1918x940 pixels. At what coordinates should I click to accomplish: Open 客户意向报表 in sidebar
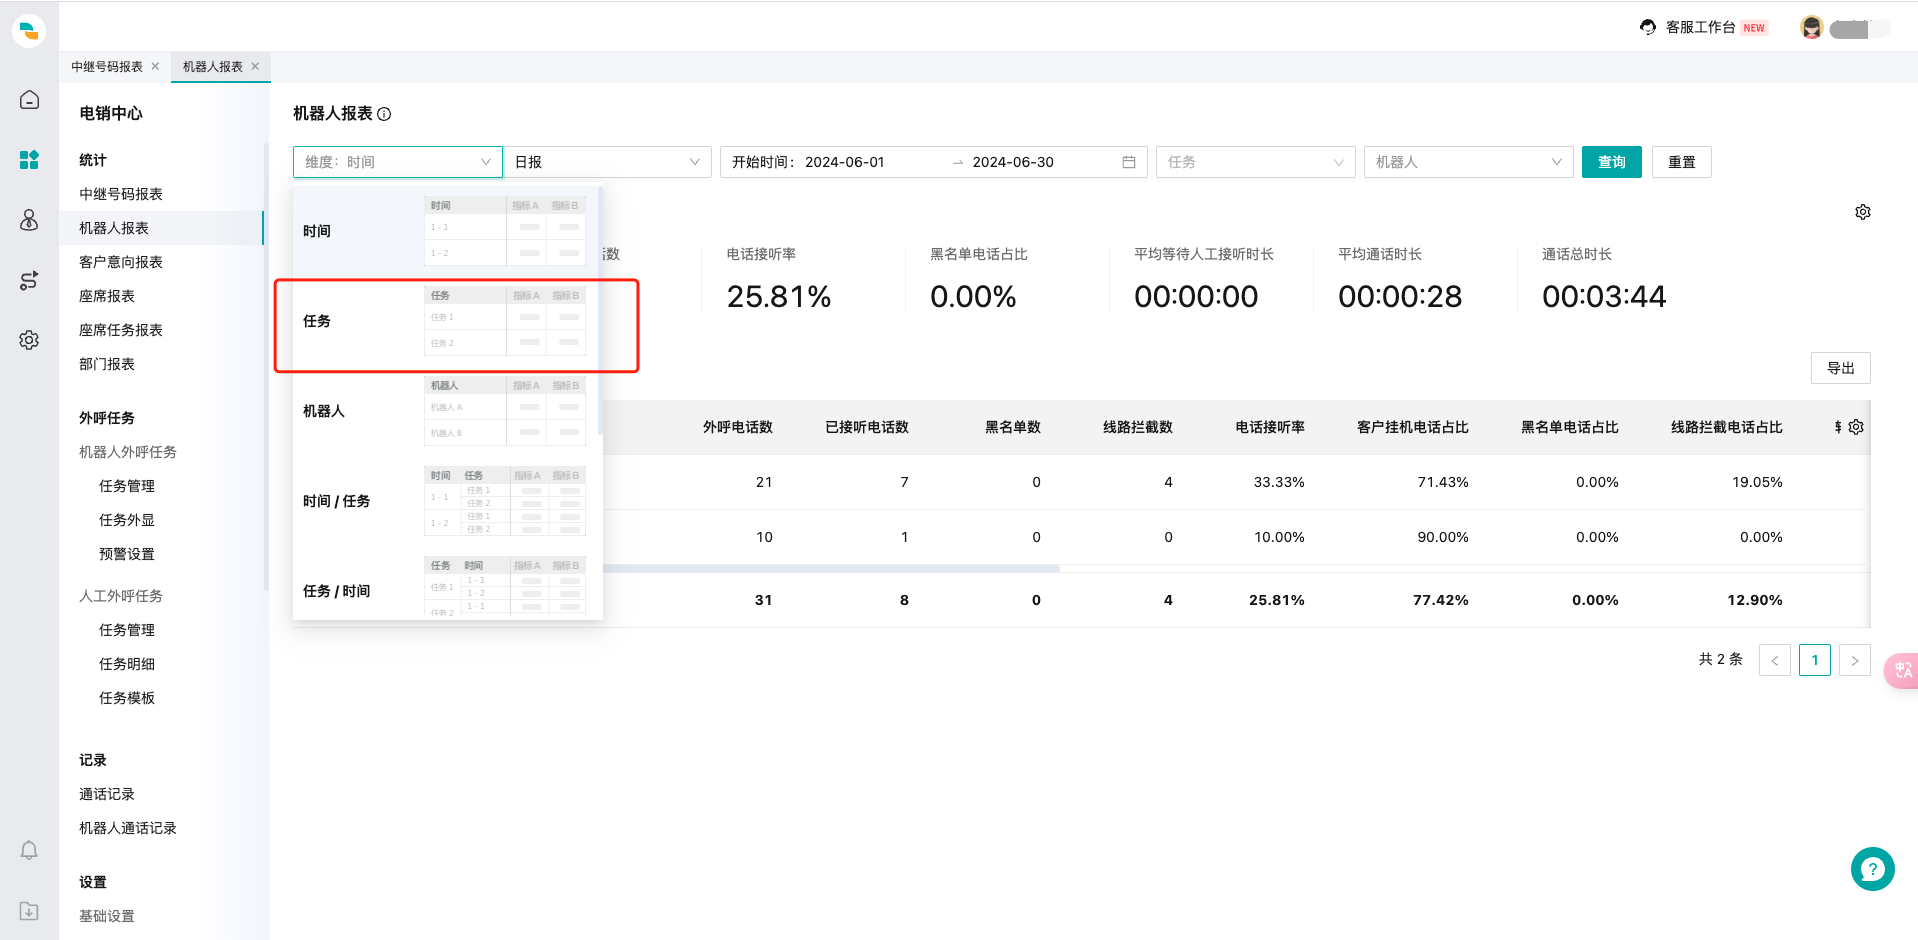[x=121, y=262]
